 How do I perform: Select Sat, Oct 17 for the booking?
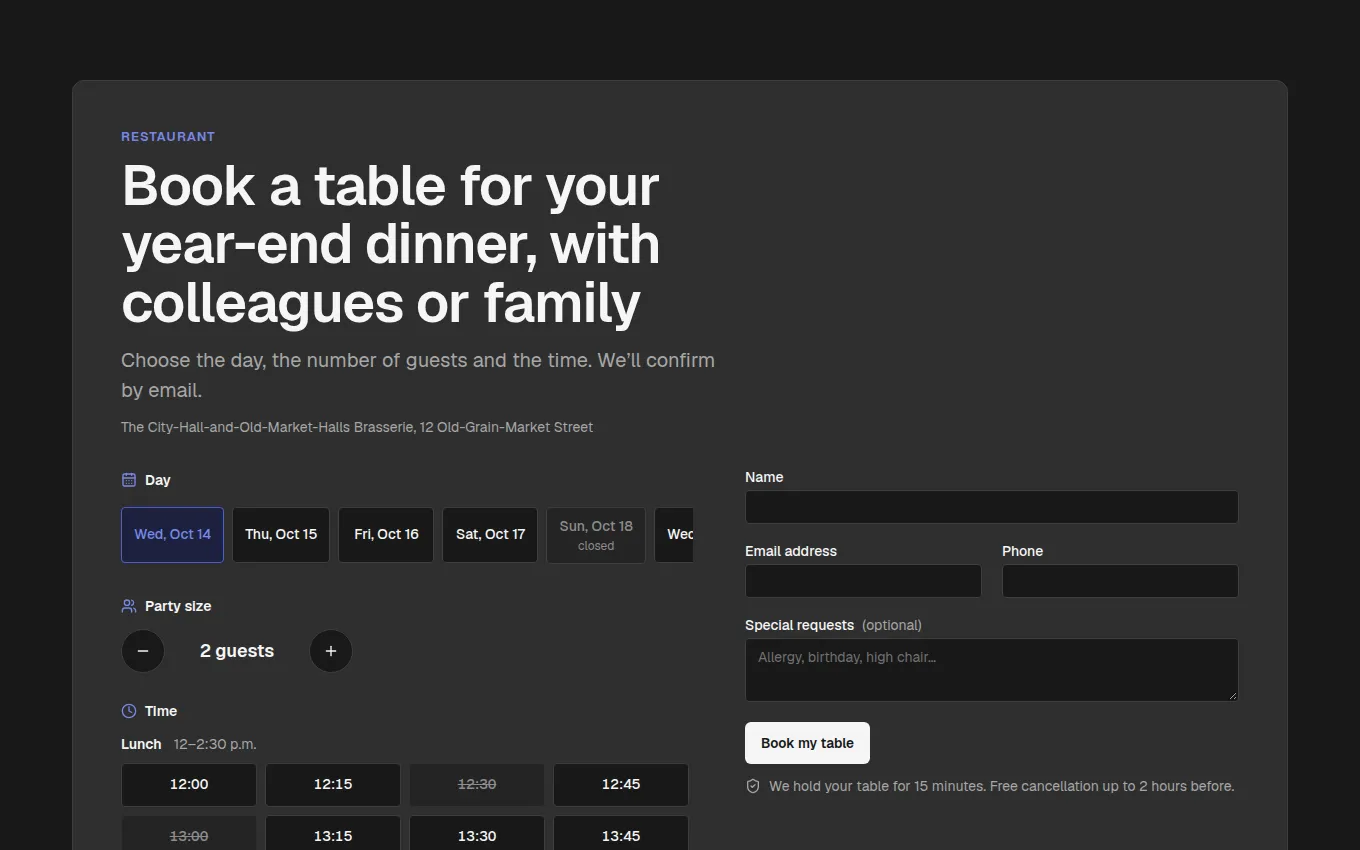pyautogui.click(x=490, y=535)
